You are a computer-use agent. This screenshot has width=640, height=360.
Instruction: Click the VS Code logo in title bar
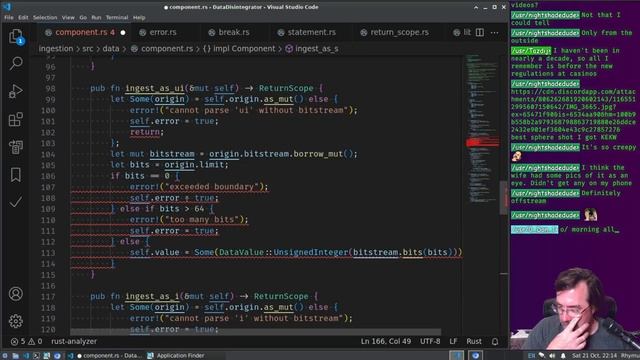pos(7,7)
